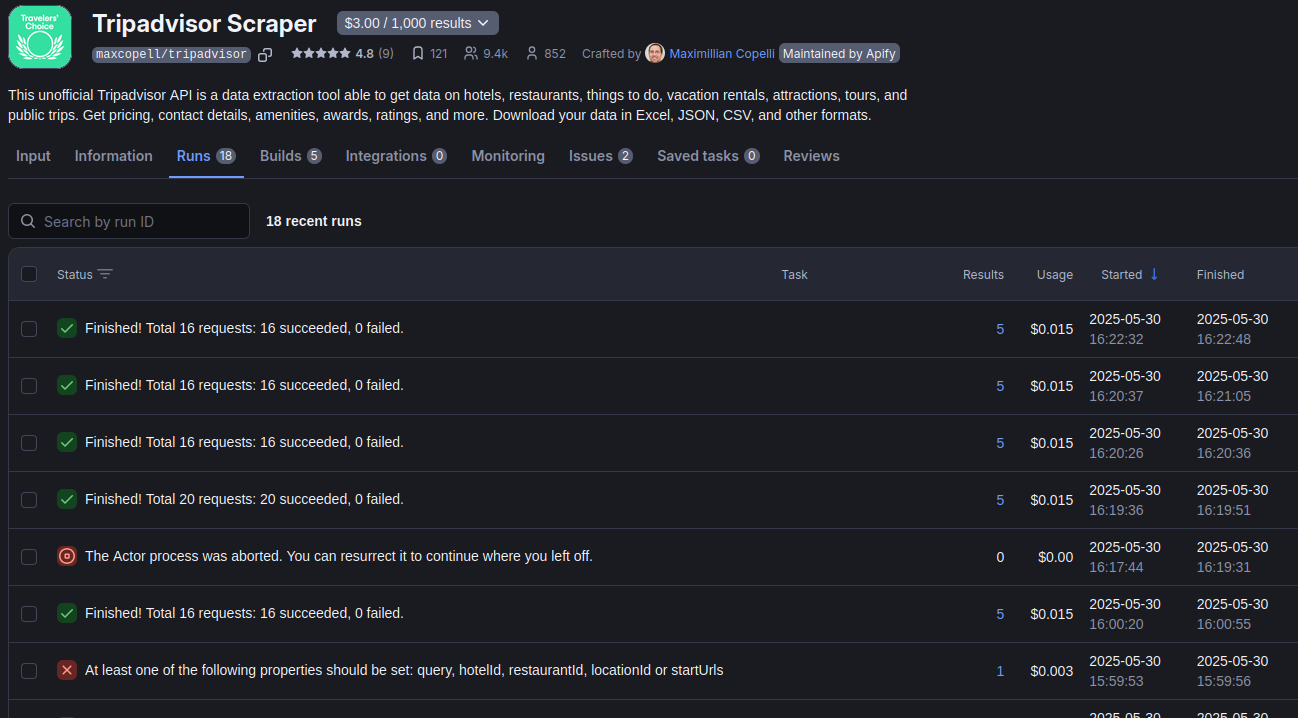Open the Status filter icon

pyautogui.click(x=105, y=274)
